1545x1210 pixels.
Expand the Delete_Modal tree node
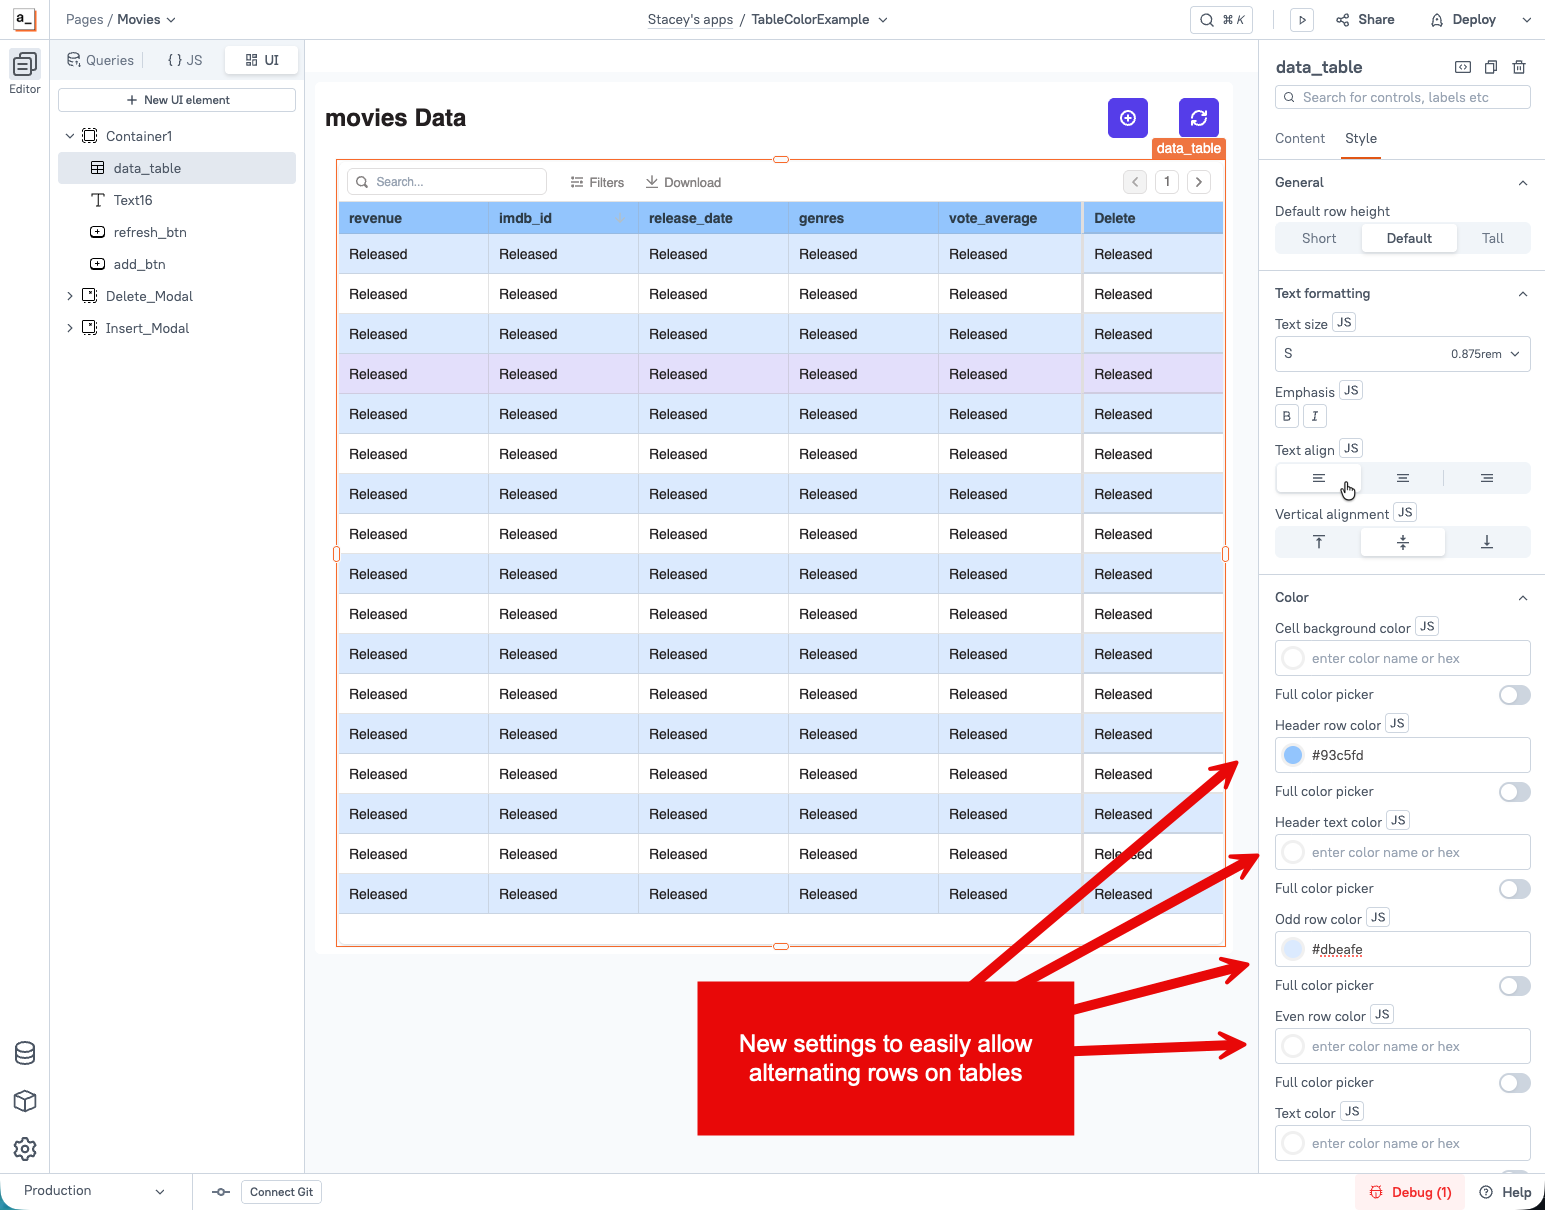coord(70,296)
